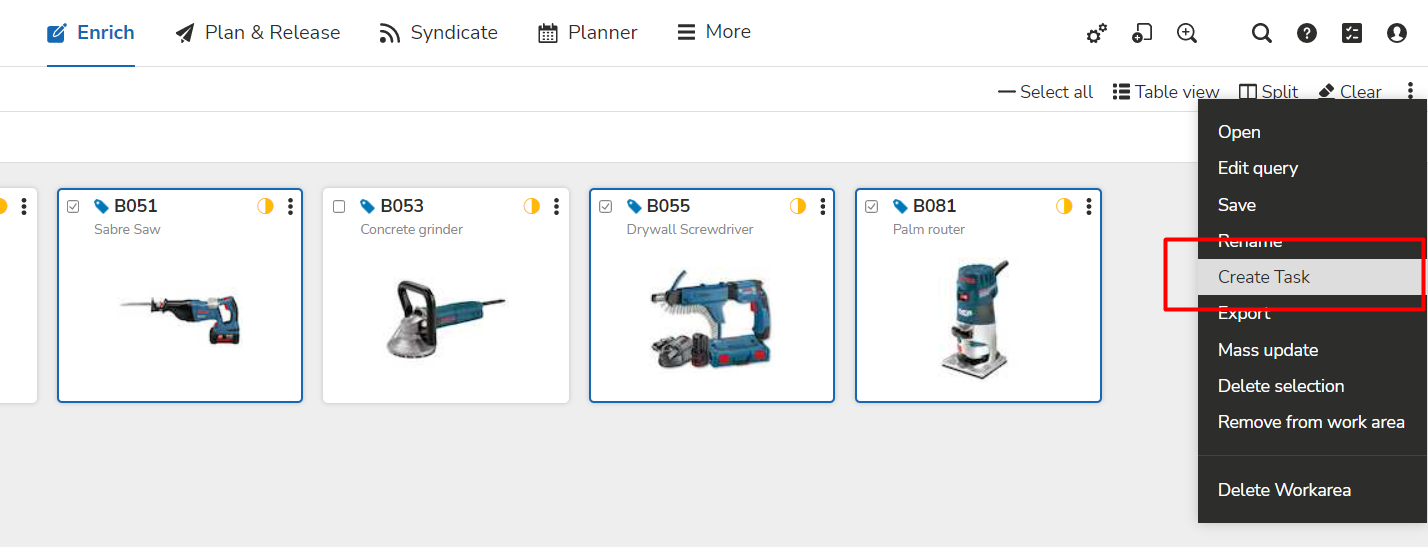Uncheck the B081 card checkbox
This screenshot has width=1428, height=547.
pos(872,206)
